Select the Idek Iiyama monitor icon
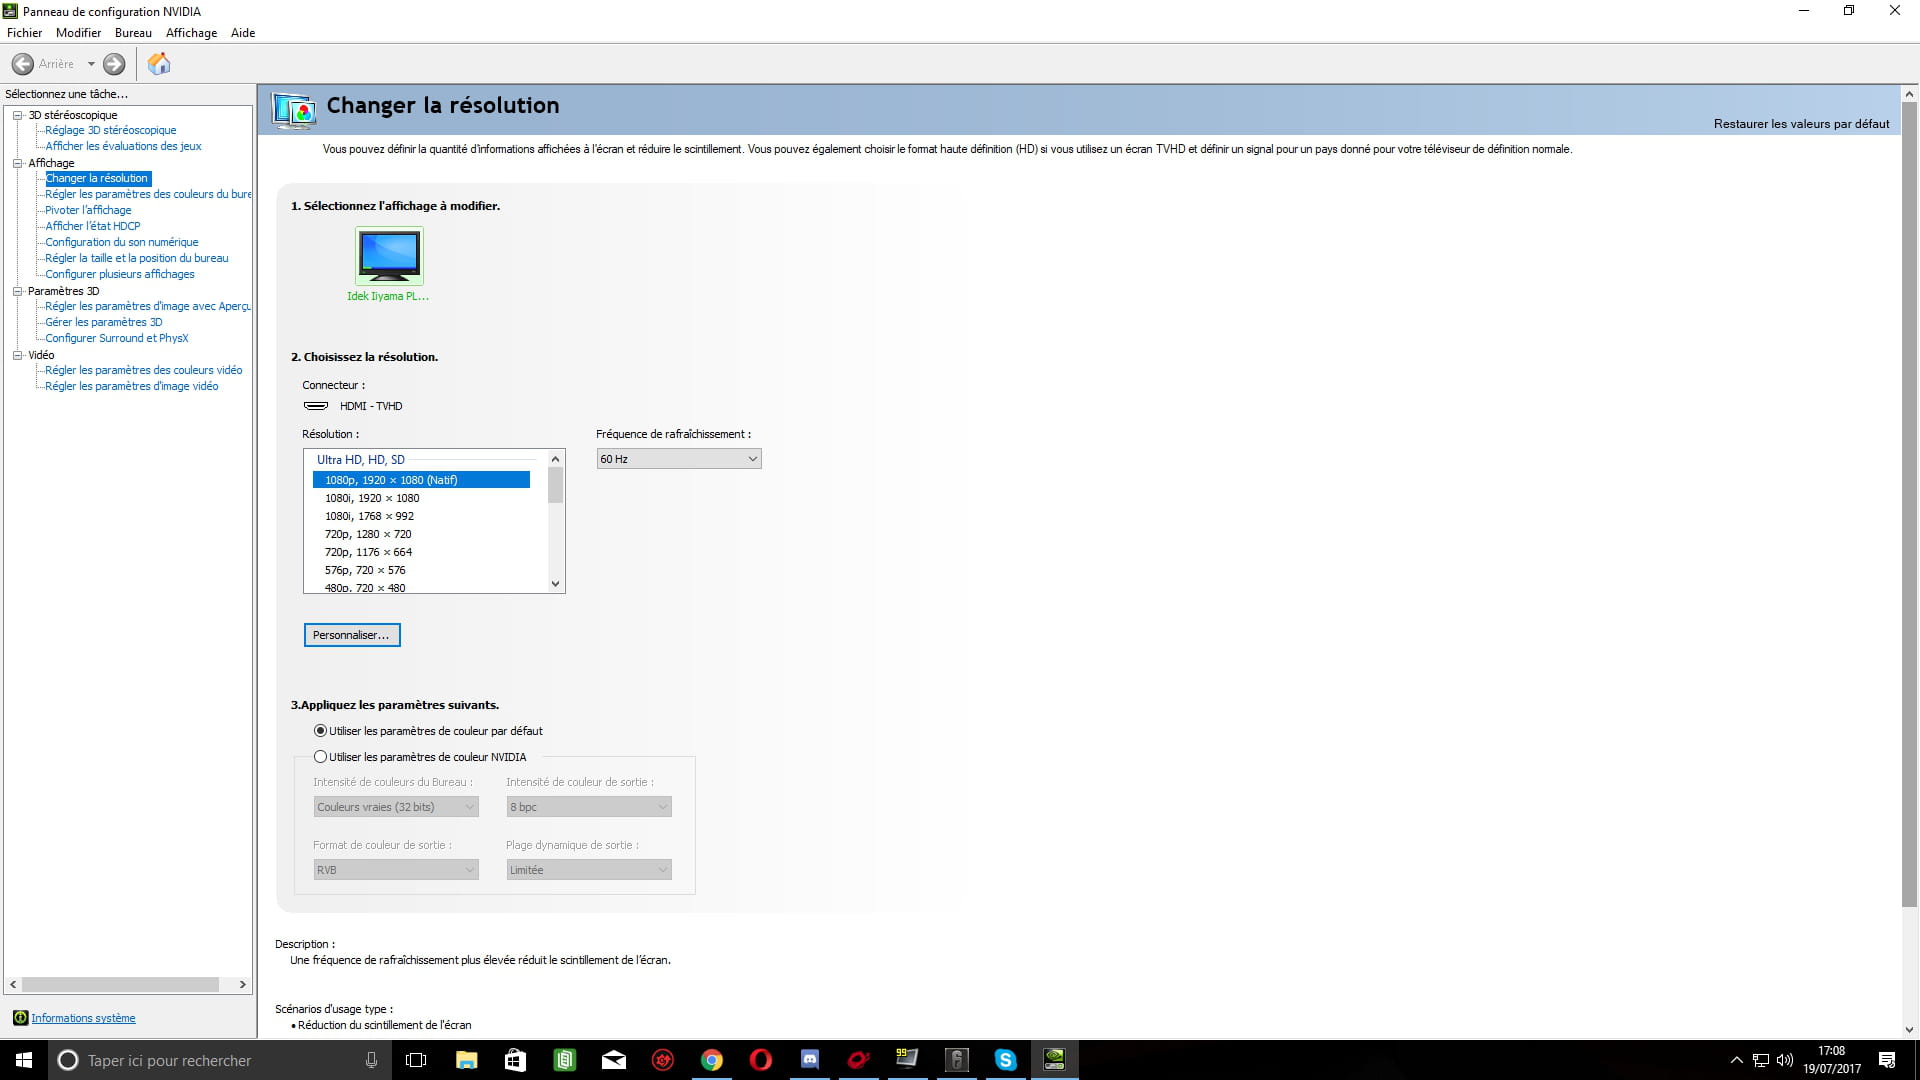This screenshot has height=1080, width=1920. point(389,255)
